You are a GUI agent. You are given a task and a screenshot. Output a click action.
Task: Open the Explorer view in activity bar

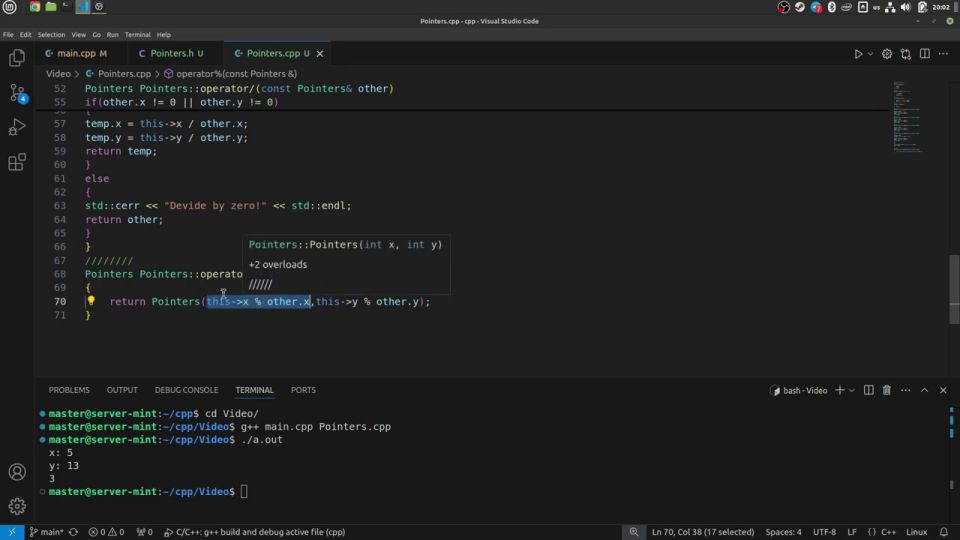pyautogui.click(x=17, y=58)
